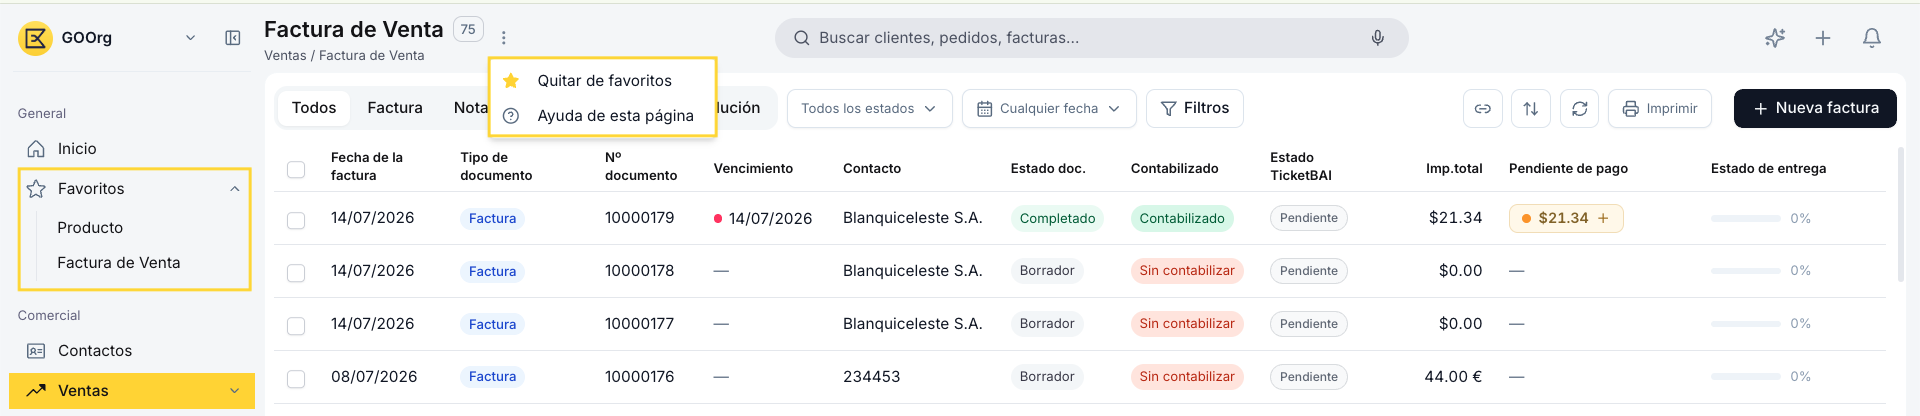The image size is (1920, 416).
Task: Refresh the invoice list
Action: pyautogui.click(x=1580, y=108)
